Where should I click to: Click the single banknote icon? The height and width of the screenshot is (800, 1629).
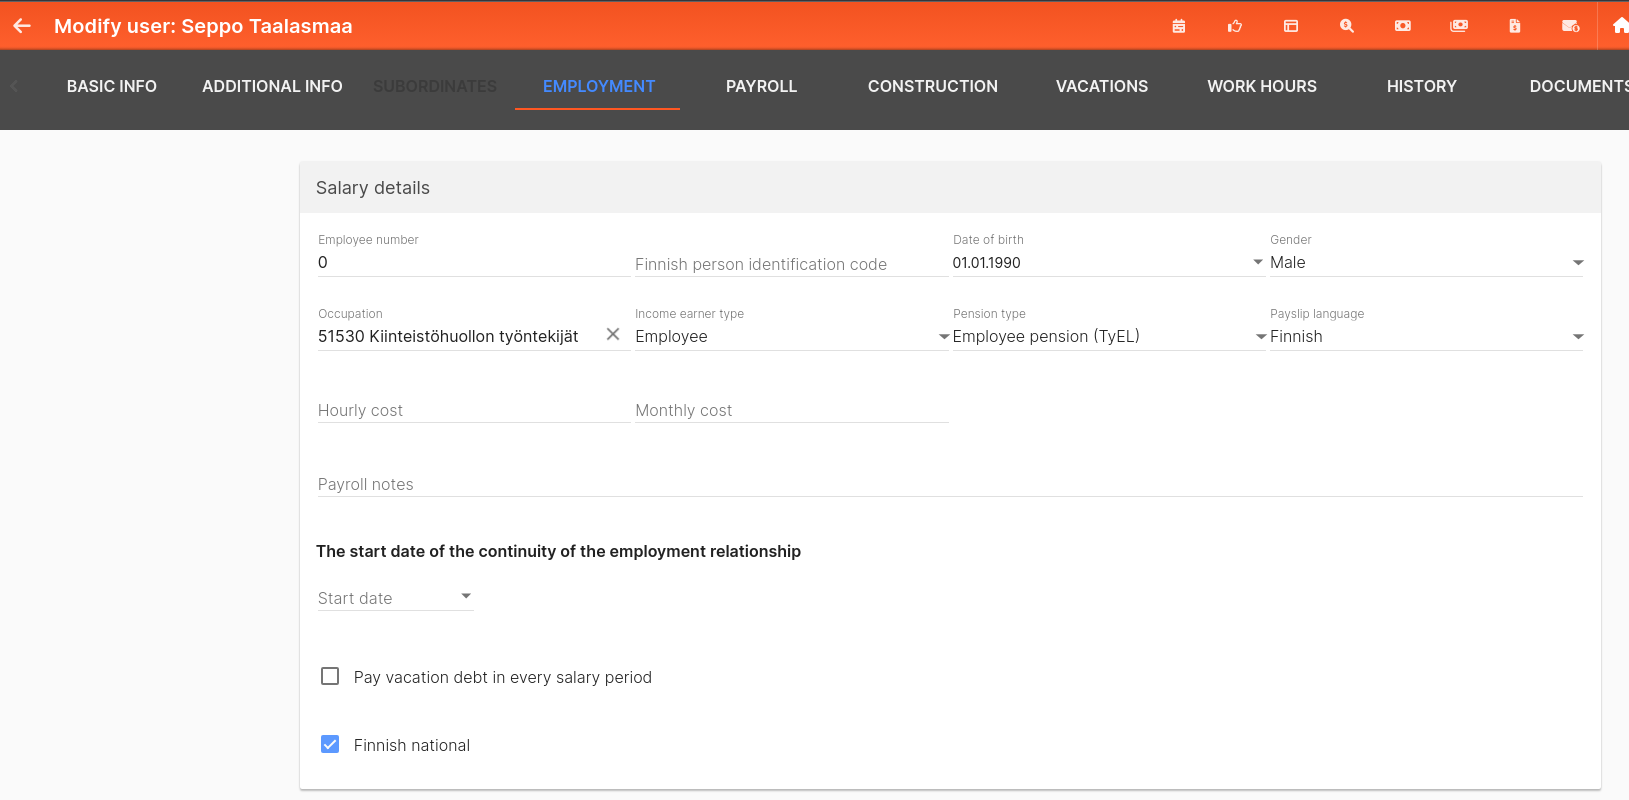tap(1403, 26)
